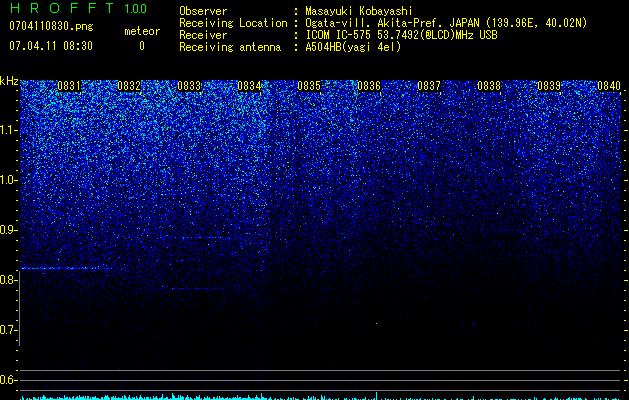
Task: Click the cyan signal level graph at bottom
Action: pos(321,397)
